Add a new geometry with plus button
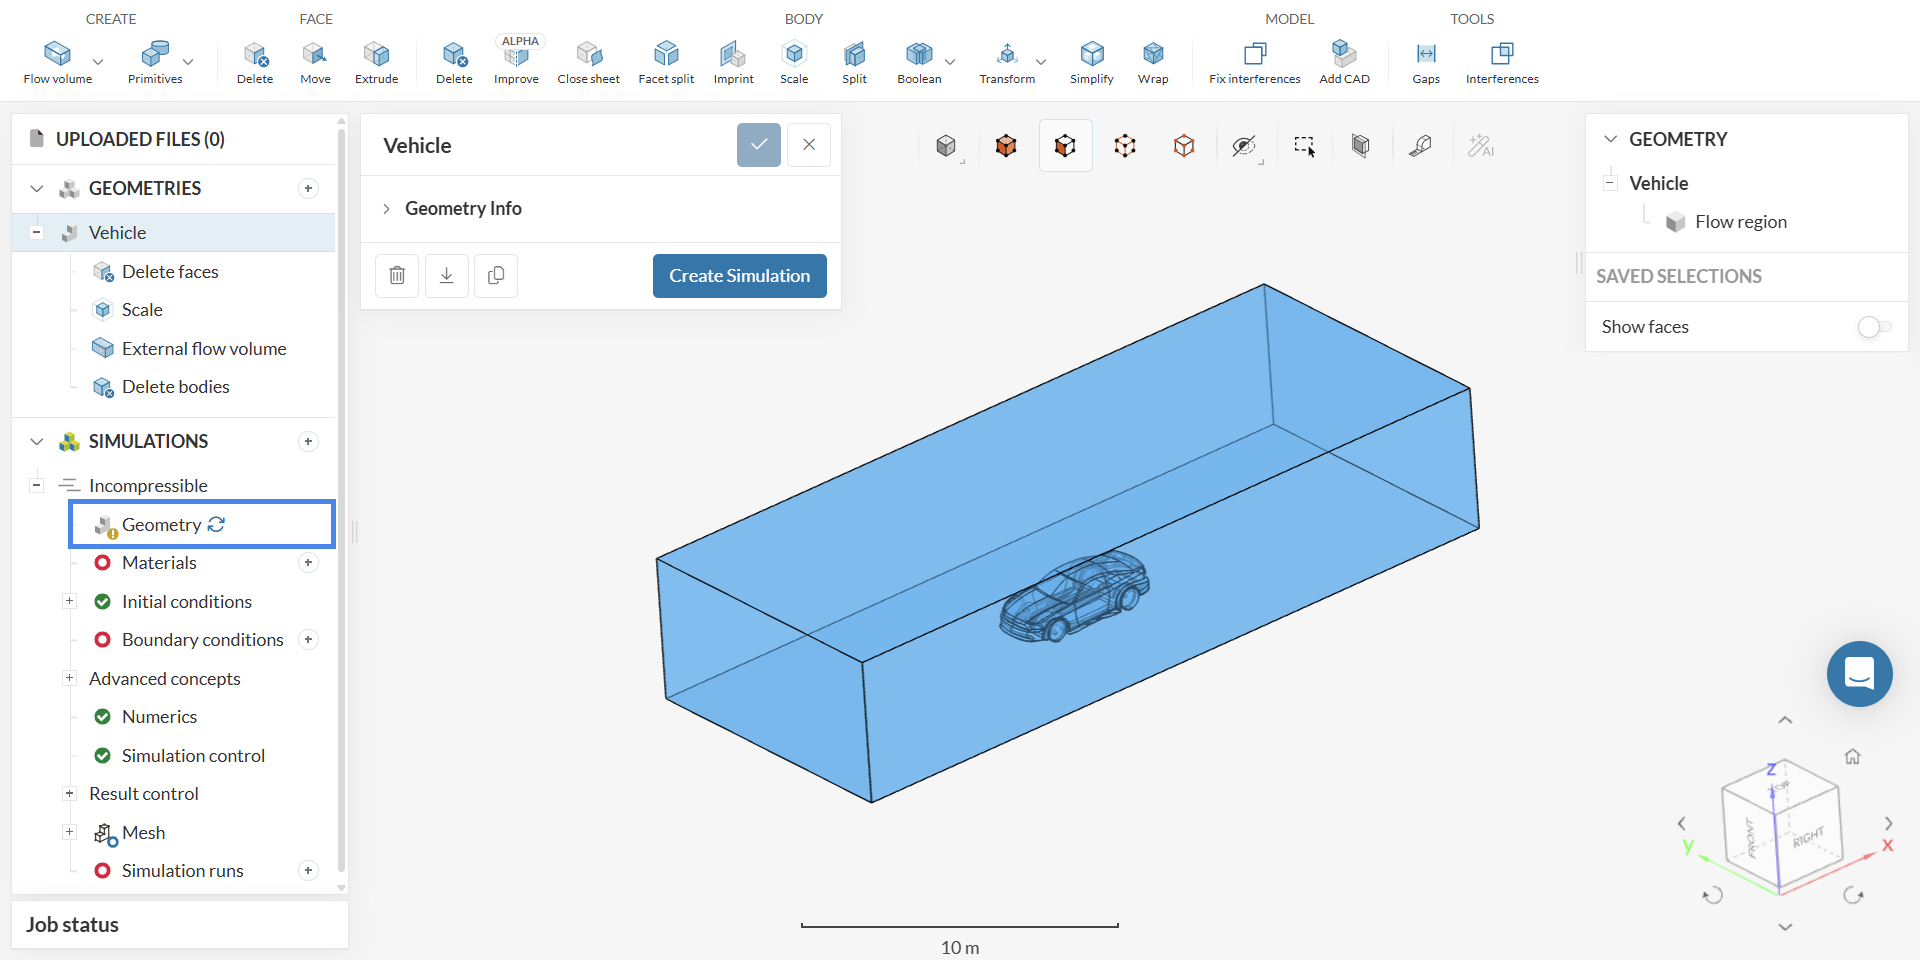Image resolution: width=1920 pixels, height=960 pixels. click(x=308, y=189)
